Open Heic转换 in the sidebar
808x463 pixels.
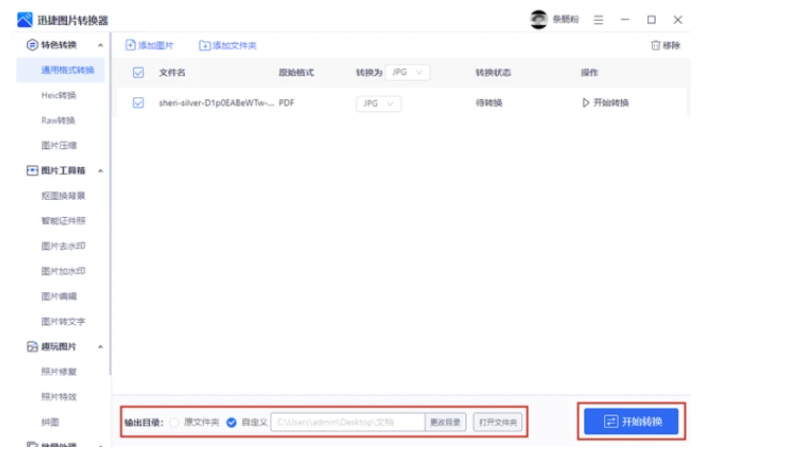pos(58,95)
